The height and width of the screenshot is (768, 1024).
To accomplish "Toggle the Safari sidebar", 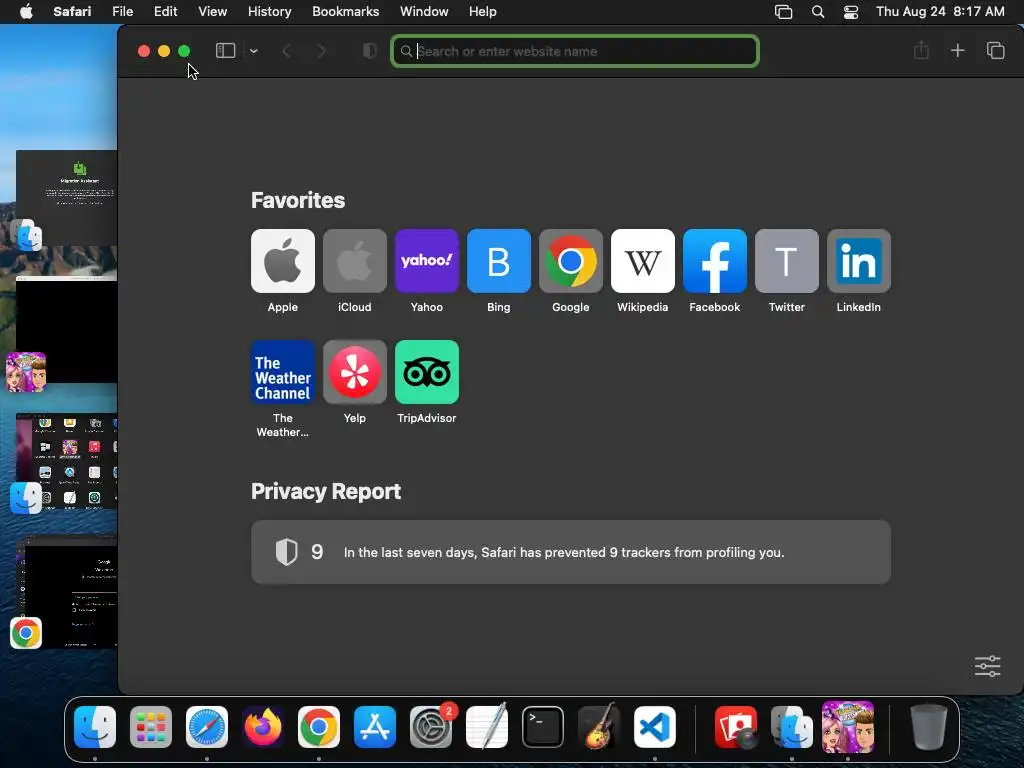I will point(225,51).
